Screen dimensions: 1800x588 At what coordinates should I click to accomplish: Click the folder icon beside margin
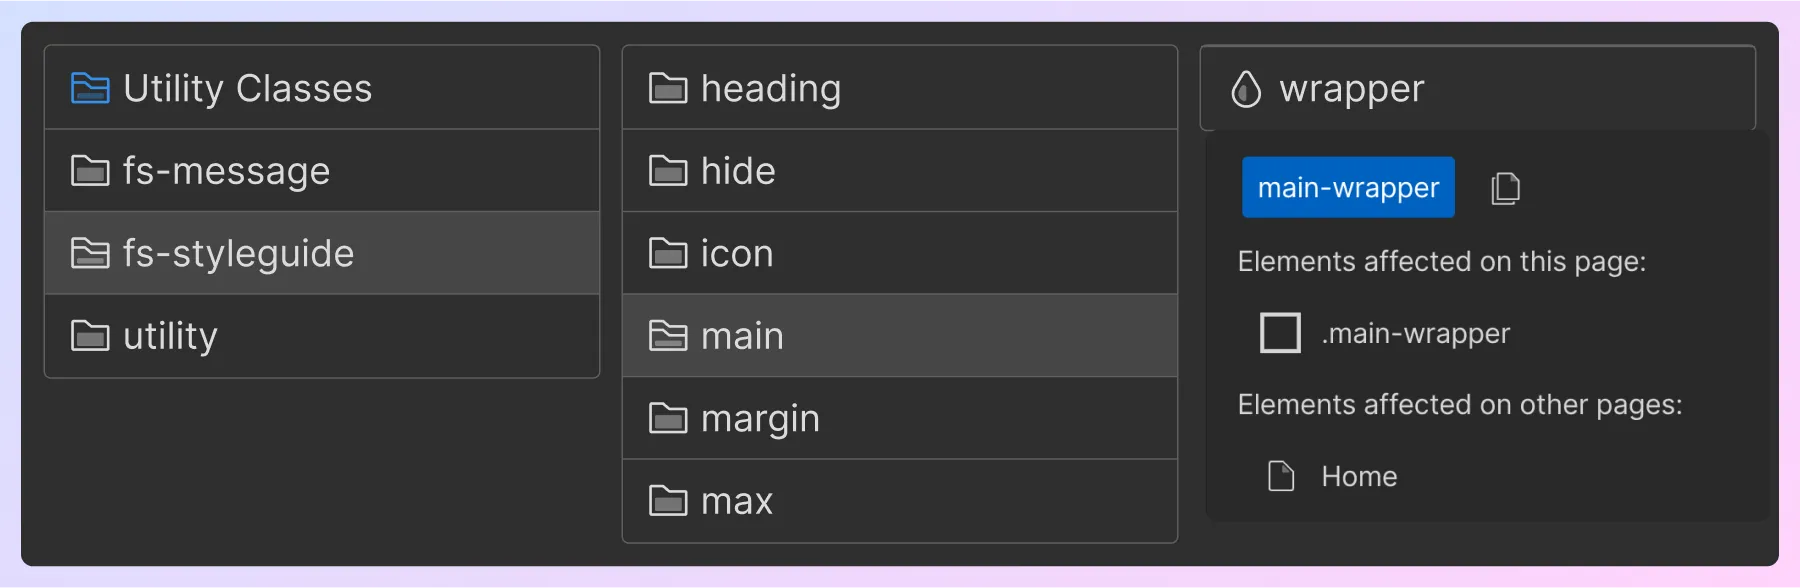pyautogui.click(x=667, y=418)
